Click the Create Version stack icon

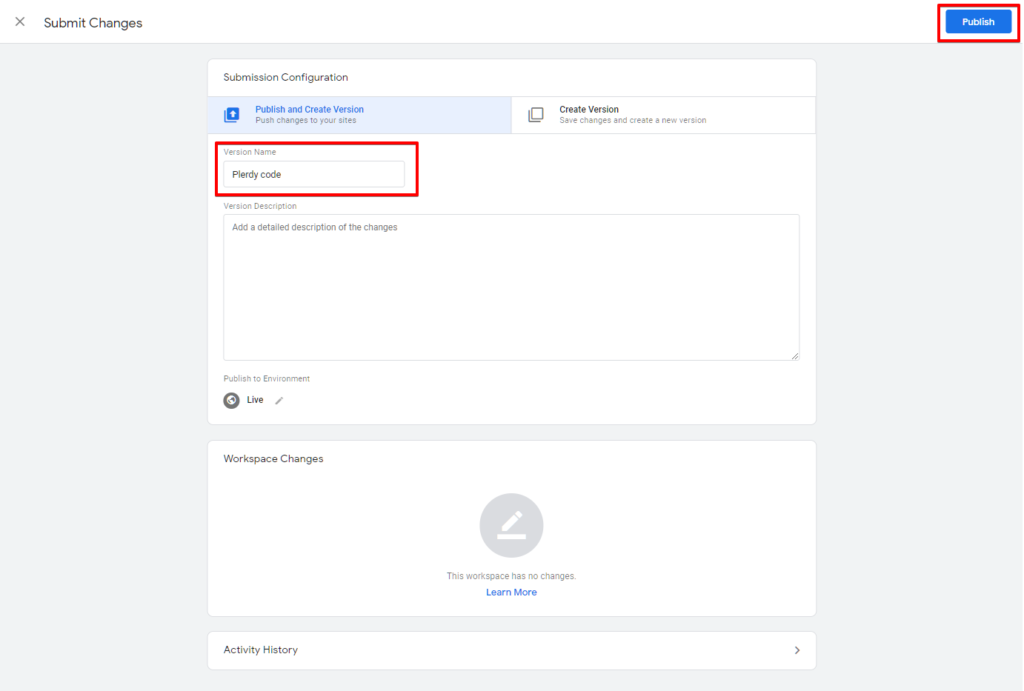tap(536, 115)
